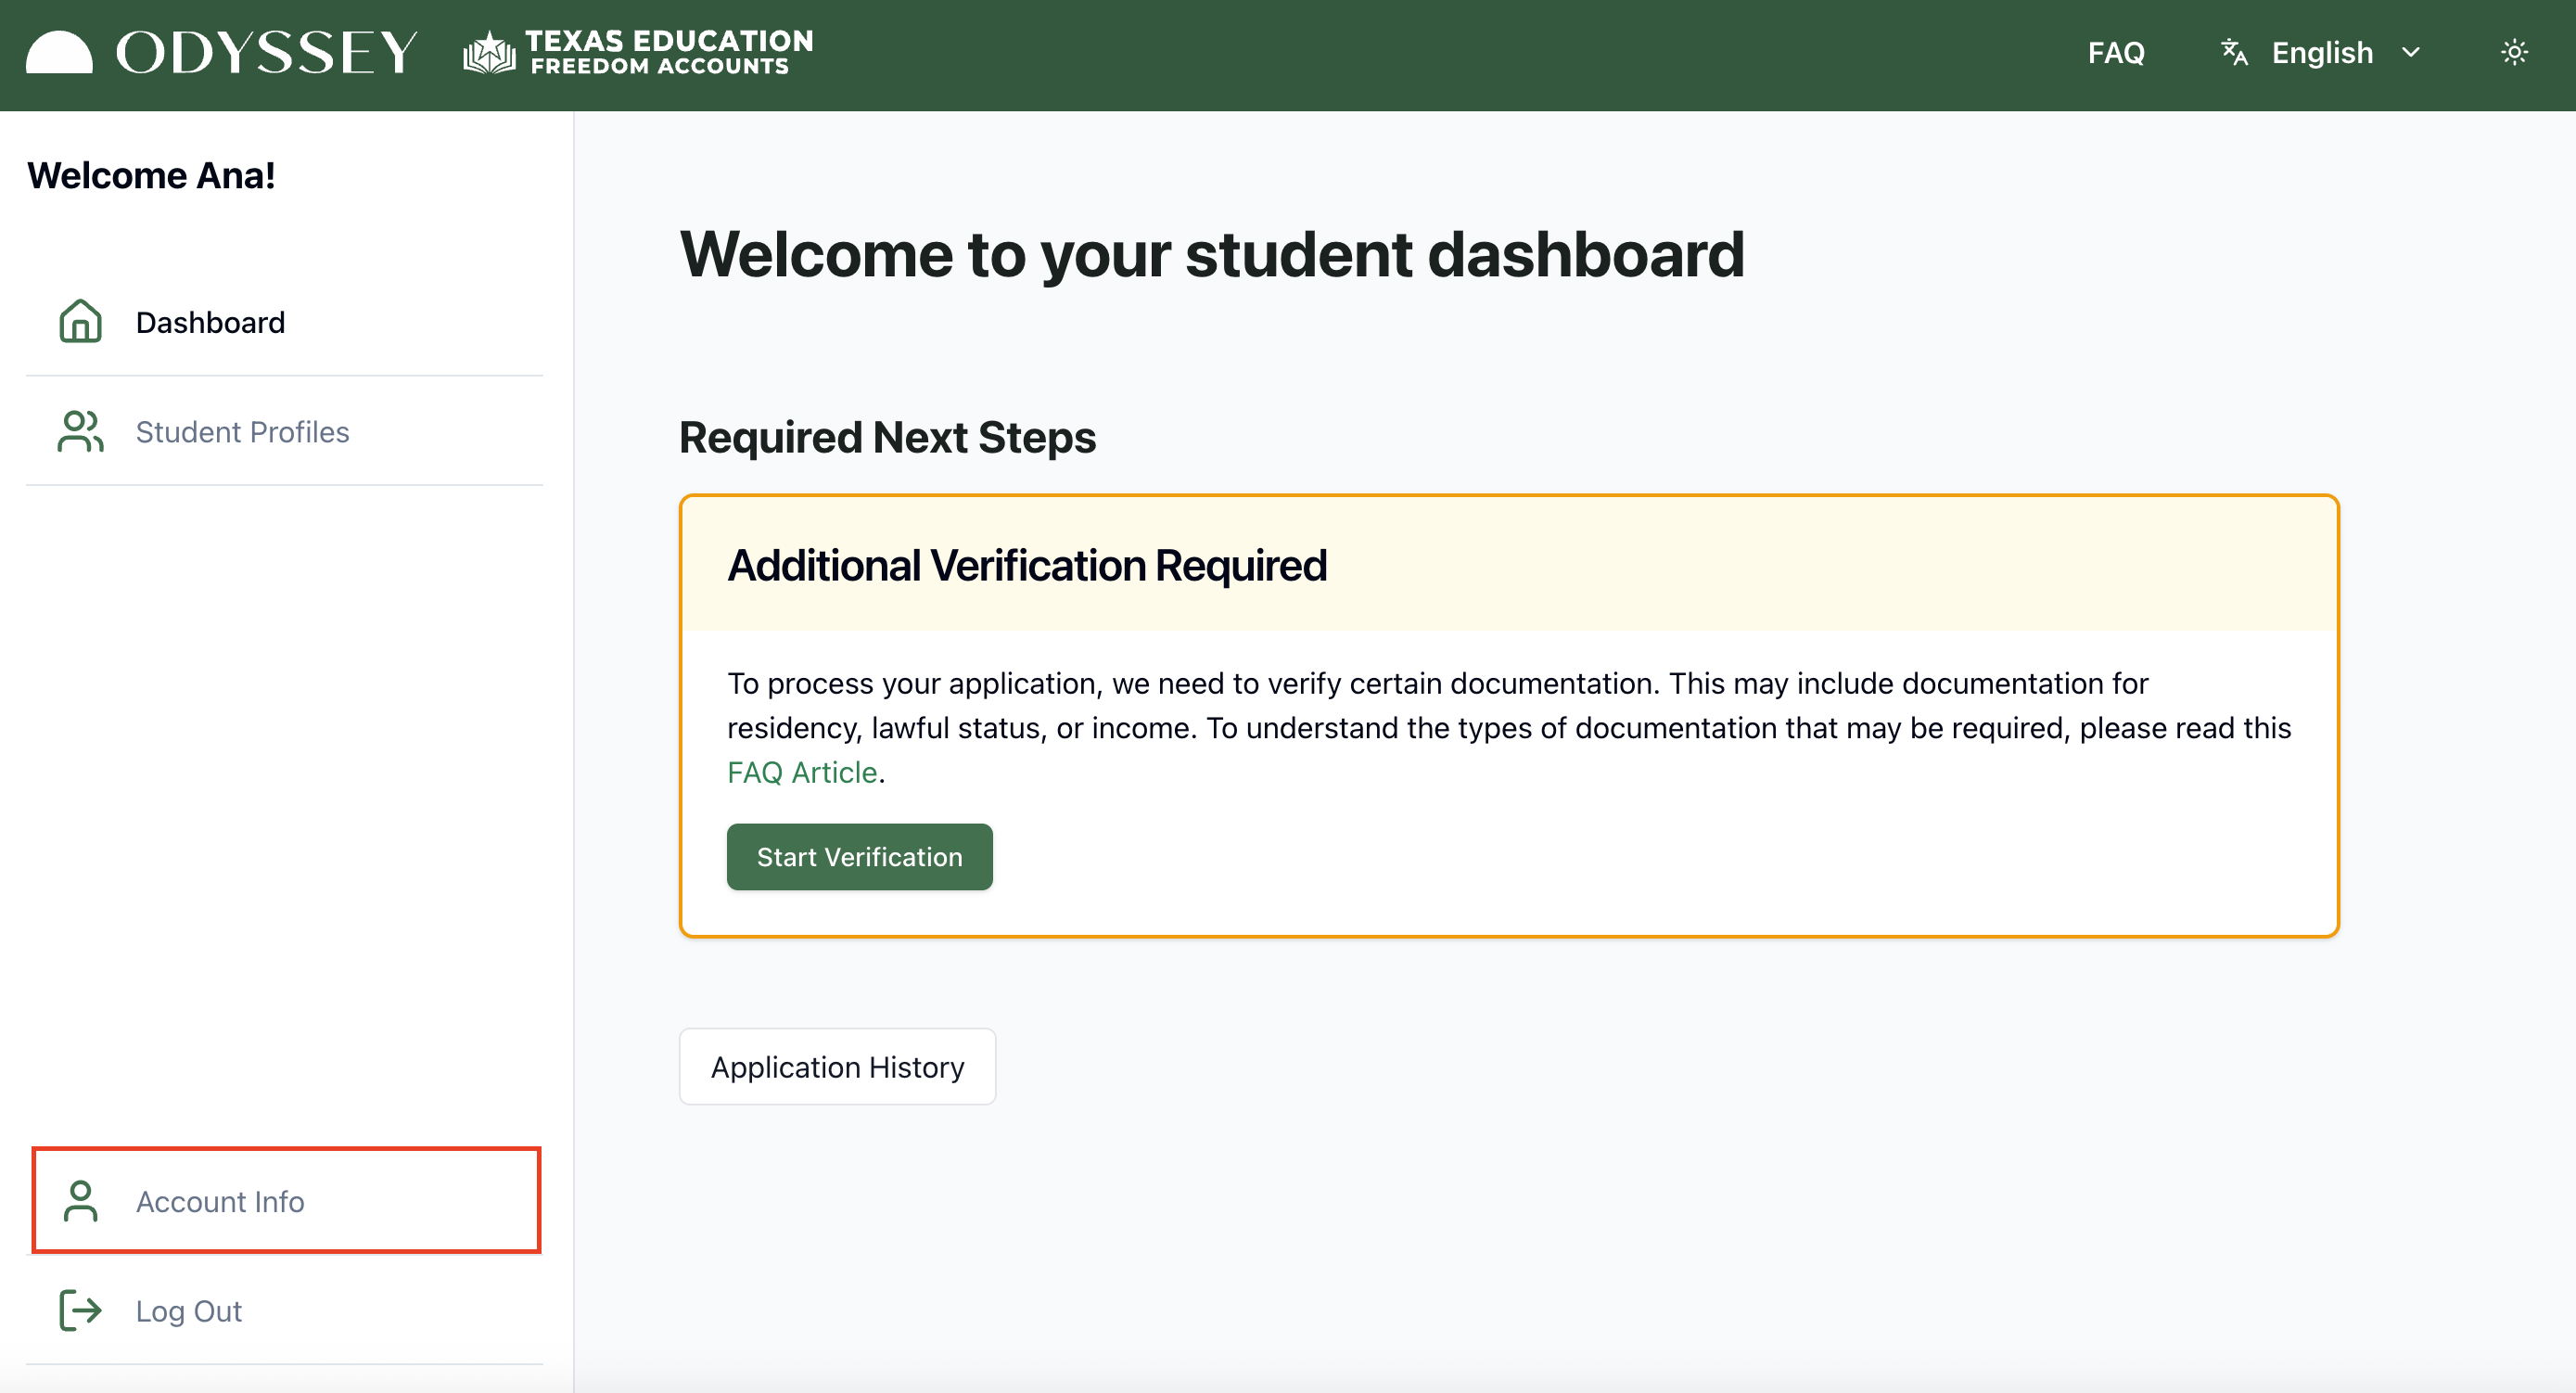Click the Account Info person icon
This screenshot has height=1393, width=2576.
80,1201
